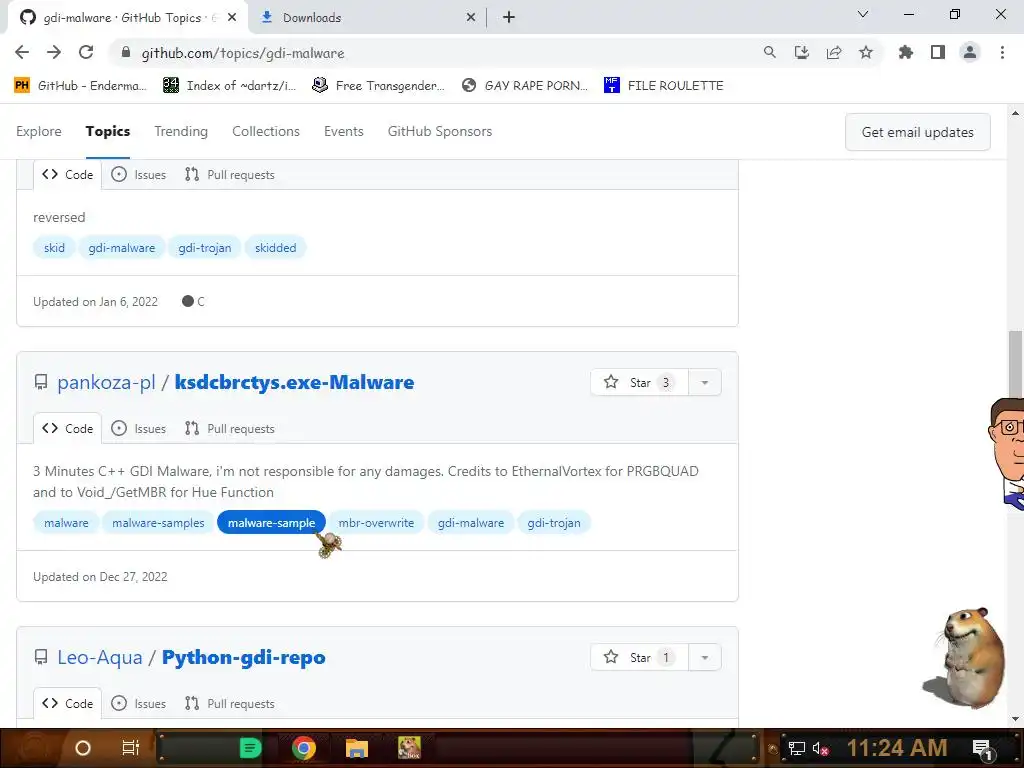1024x768 pixels.
Task: Reload the current page
Action: pos(86,52)
